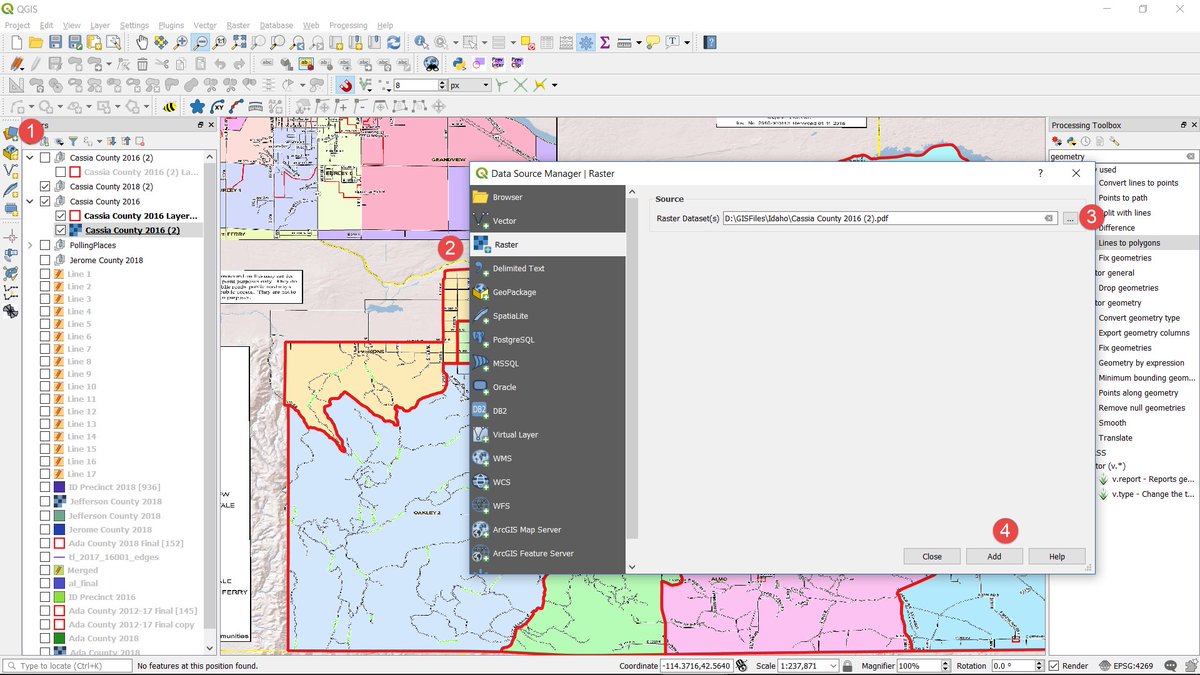Select PostgreSQL elephant icon in source list
The image size is (1200, 675).
pyautogui.click(x=480, y=339)
